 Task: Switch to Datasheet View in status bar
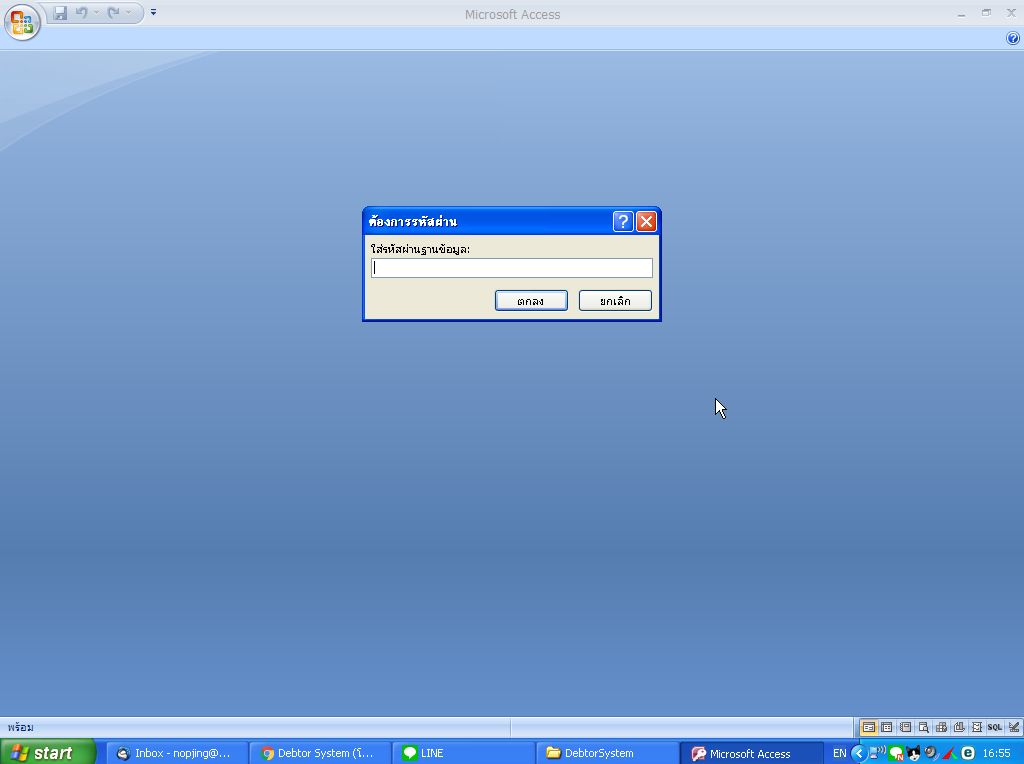[x=887, y=727]
